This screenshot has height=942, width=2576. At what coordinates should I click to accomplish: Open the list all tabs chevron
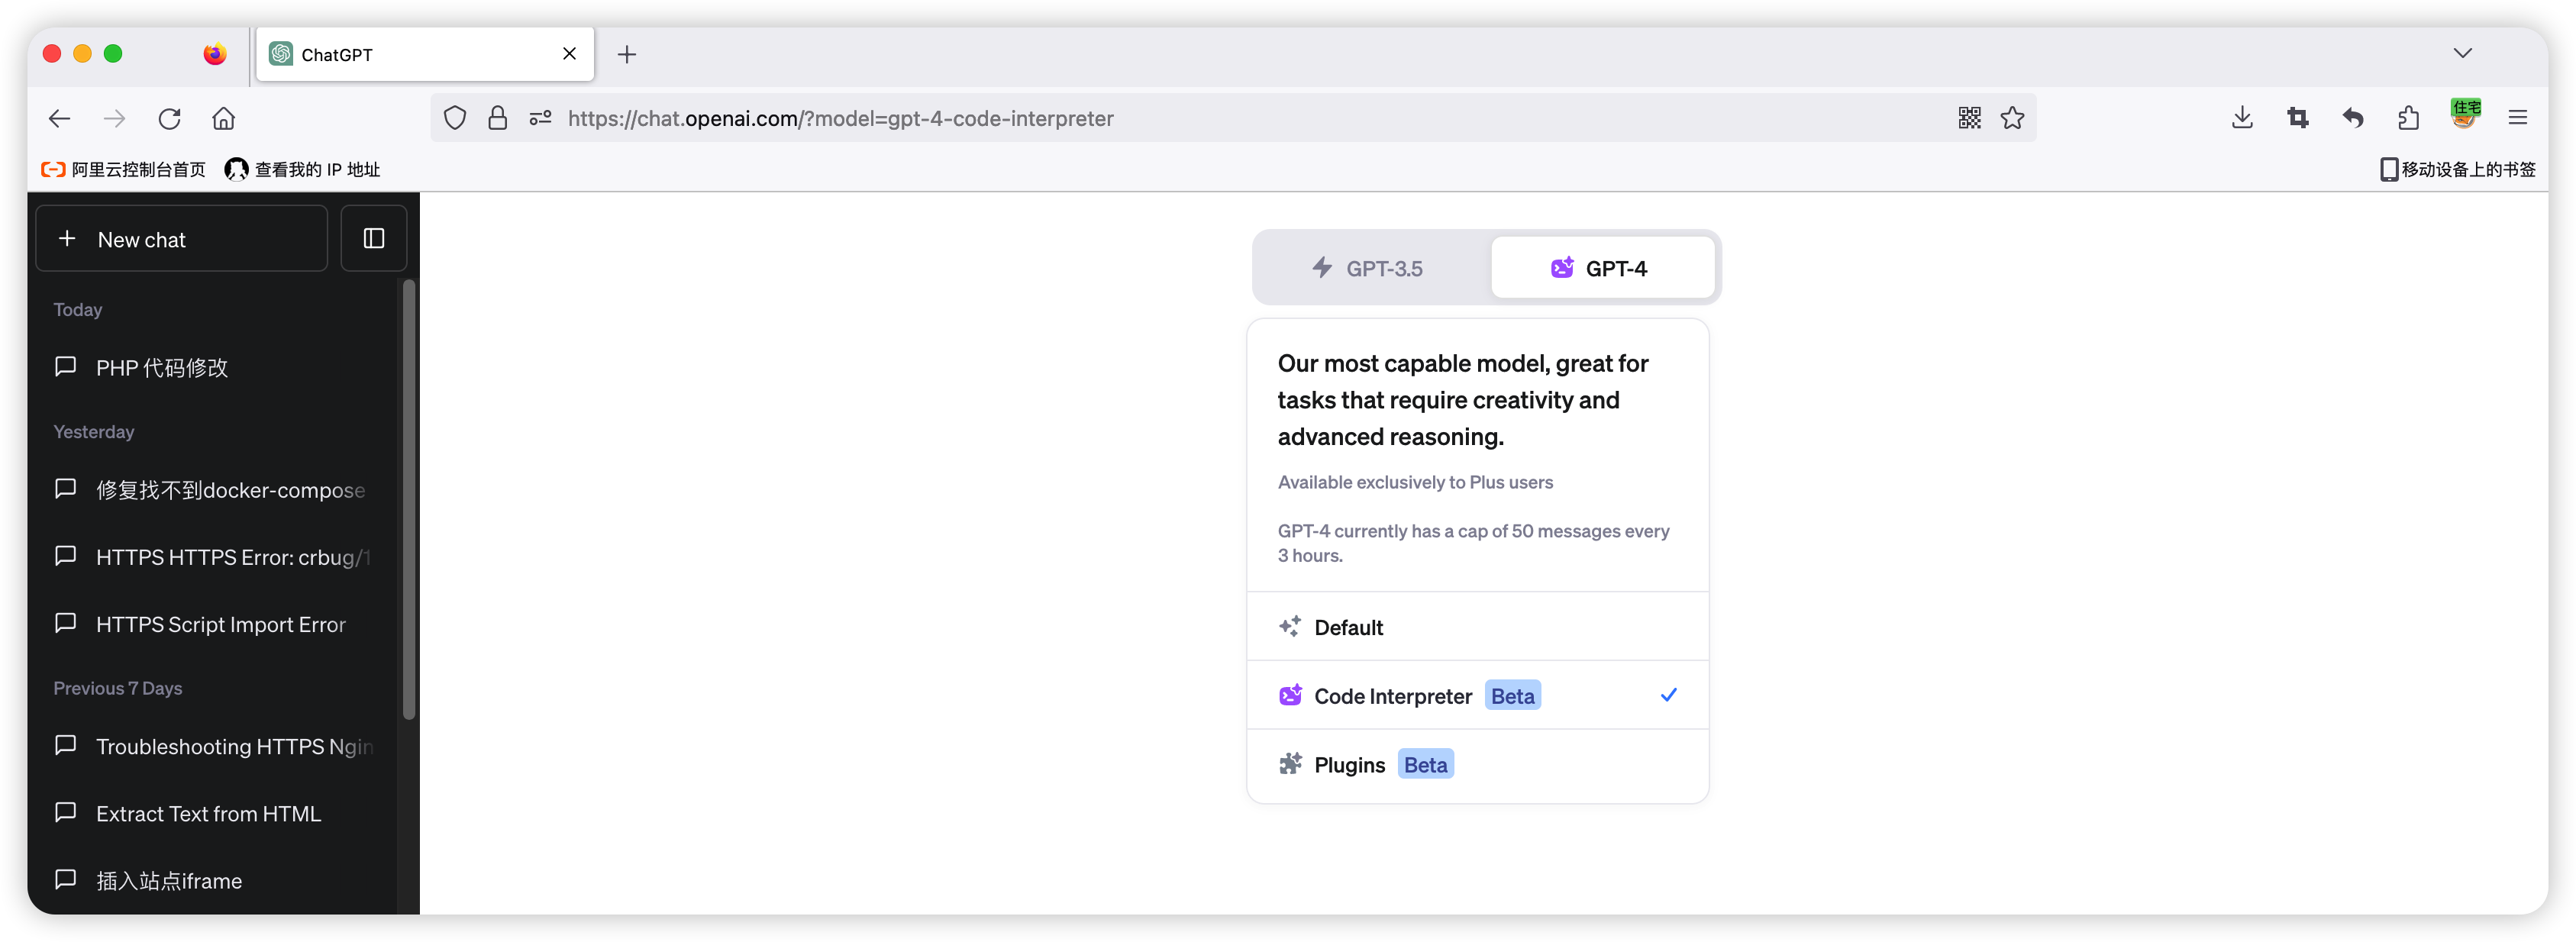click(x=2462, y=53)
